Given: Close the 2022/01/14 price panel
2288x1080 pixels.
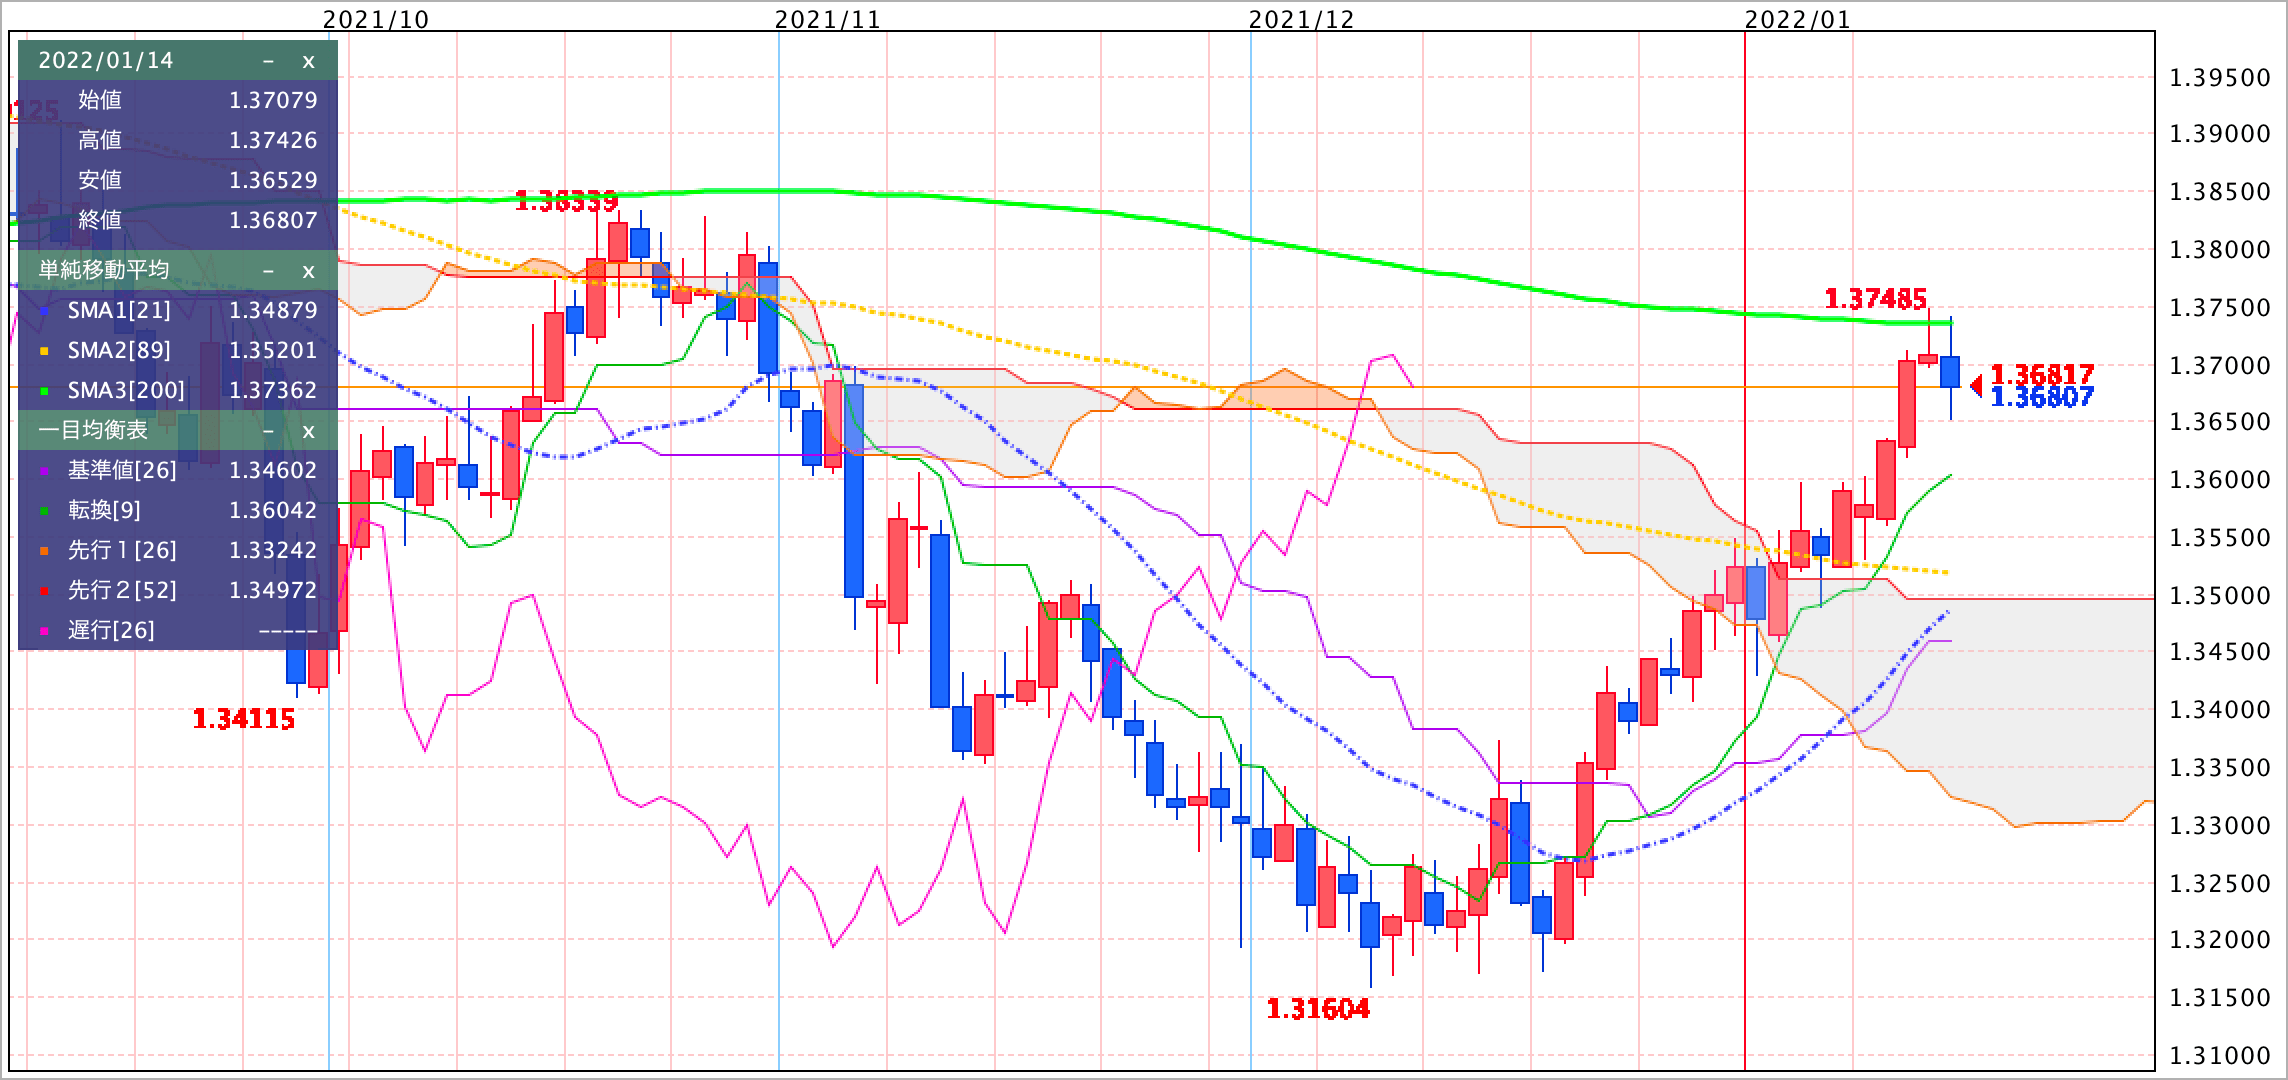Looking at the screenshot, I should [x=308, y=61].
